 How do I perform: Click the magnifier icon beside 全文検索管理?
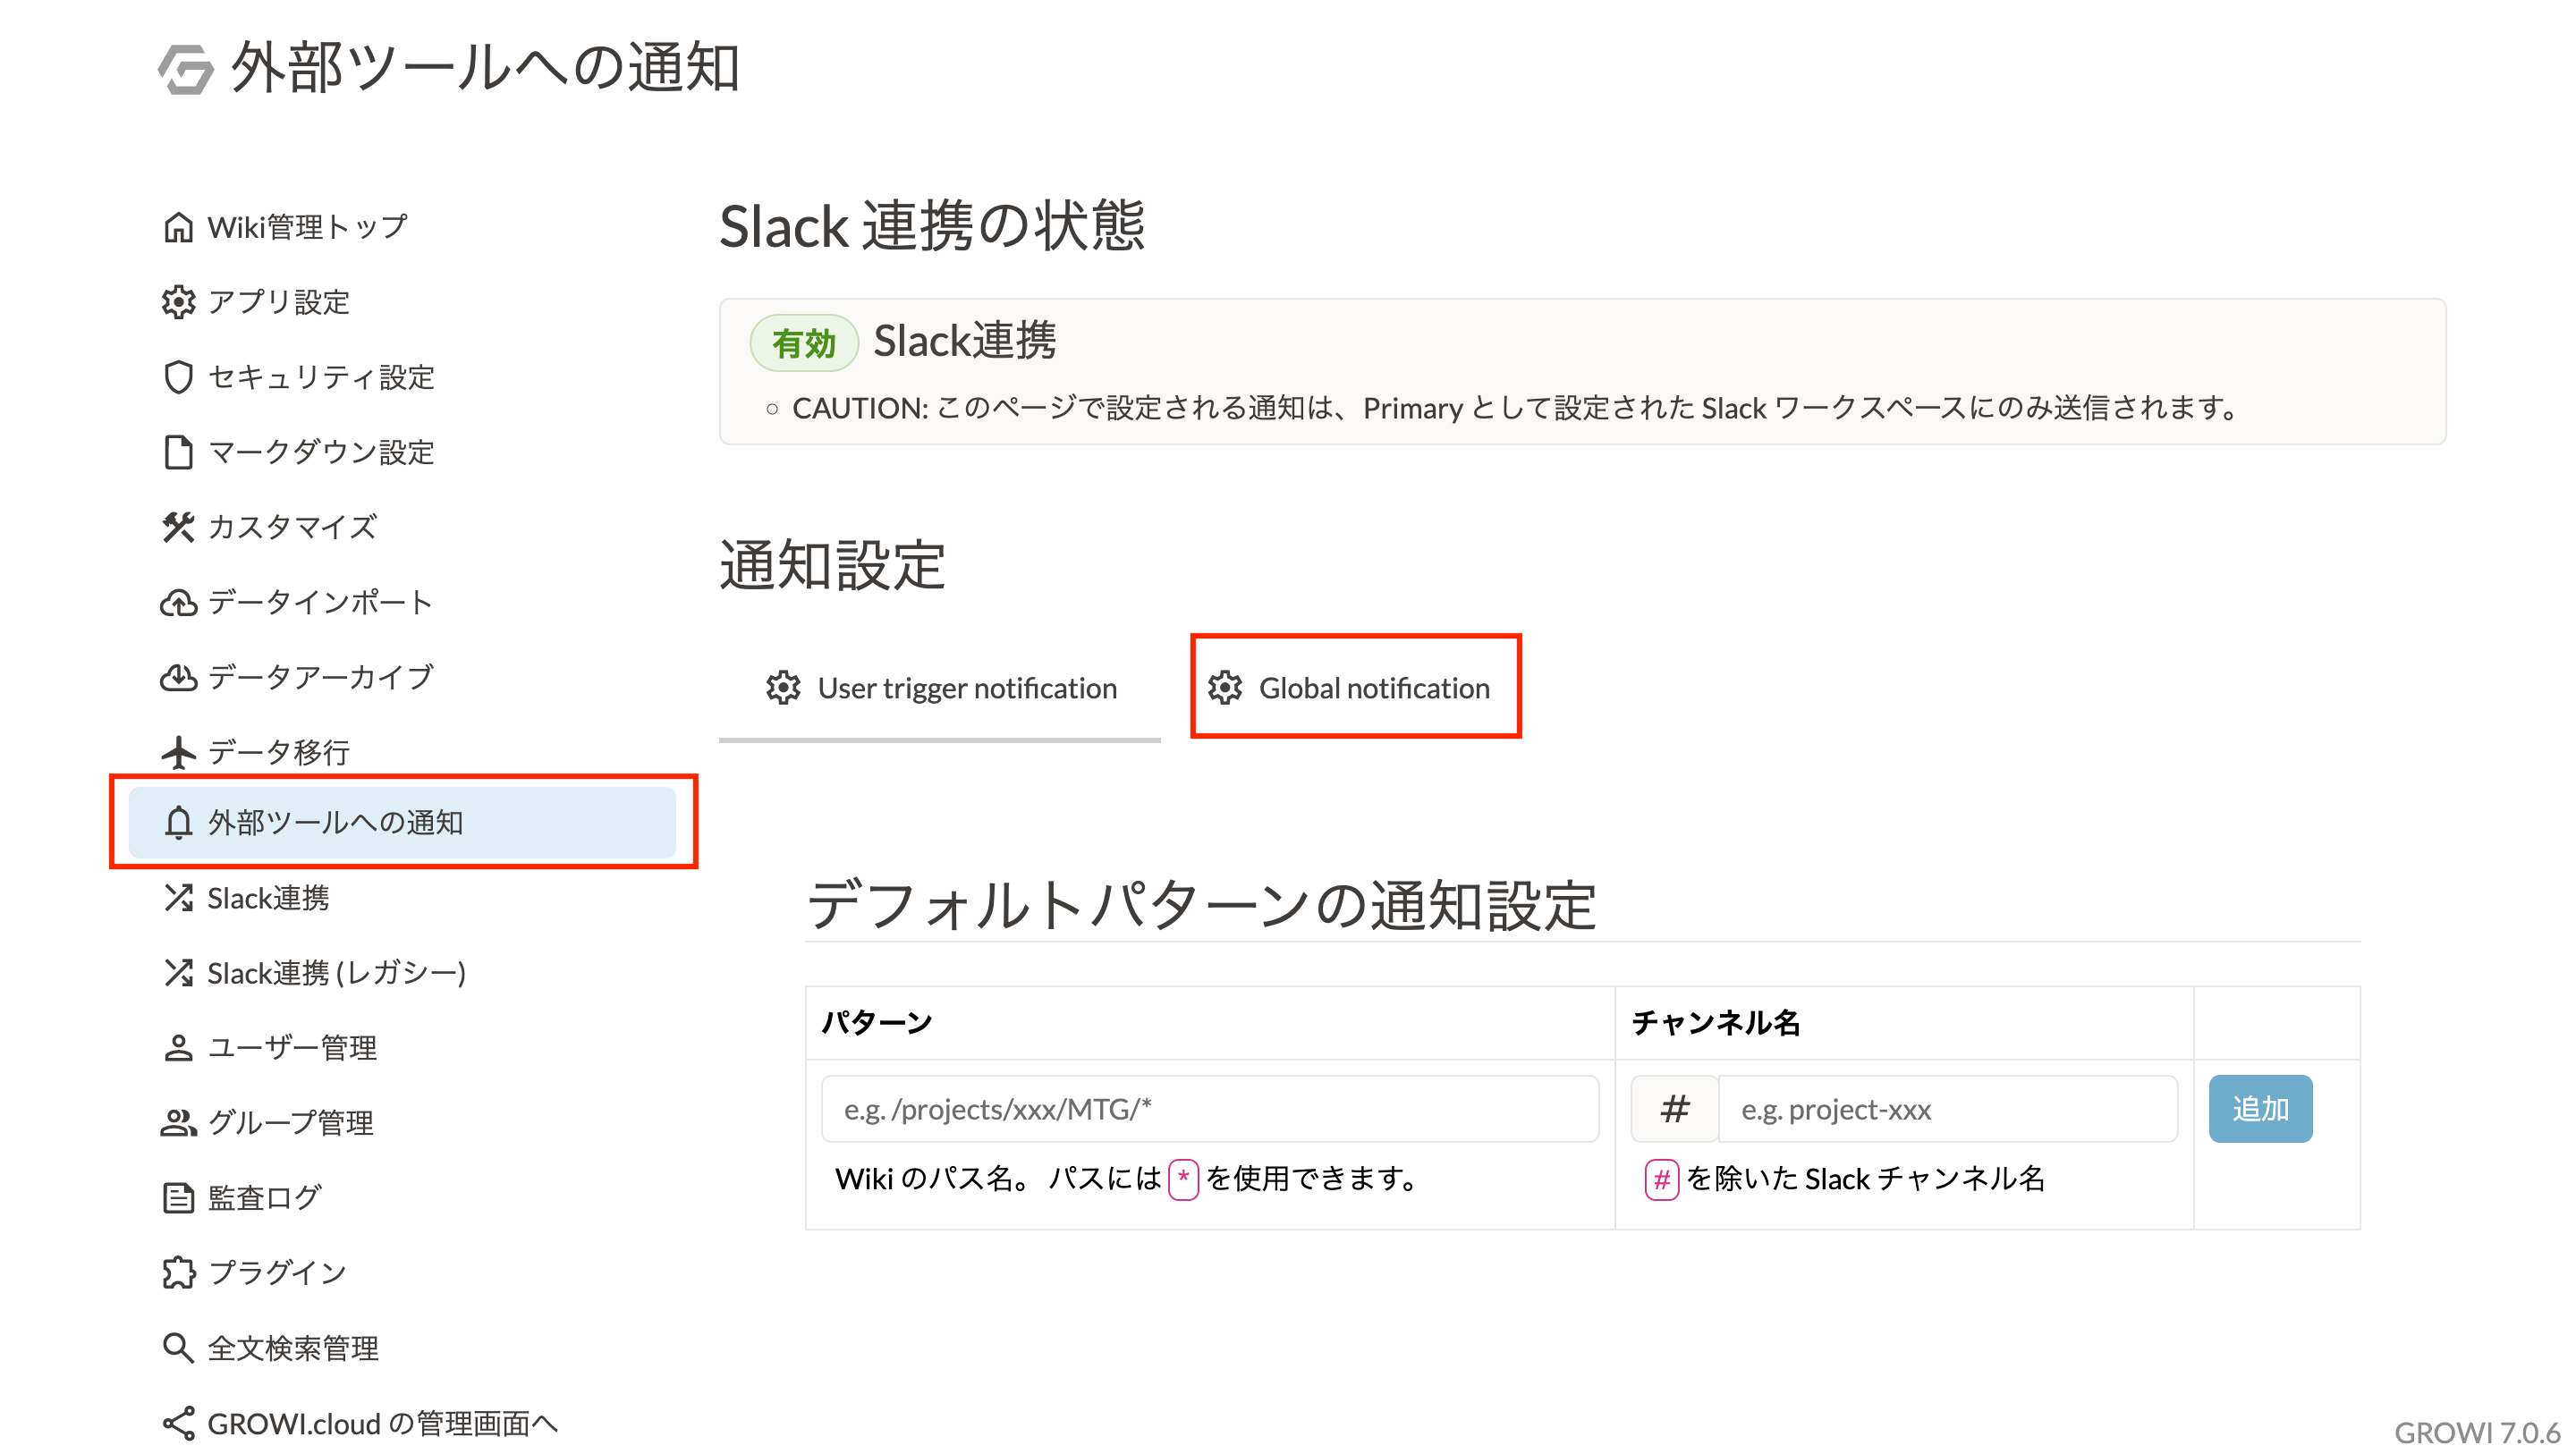tap(178, 1348)
